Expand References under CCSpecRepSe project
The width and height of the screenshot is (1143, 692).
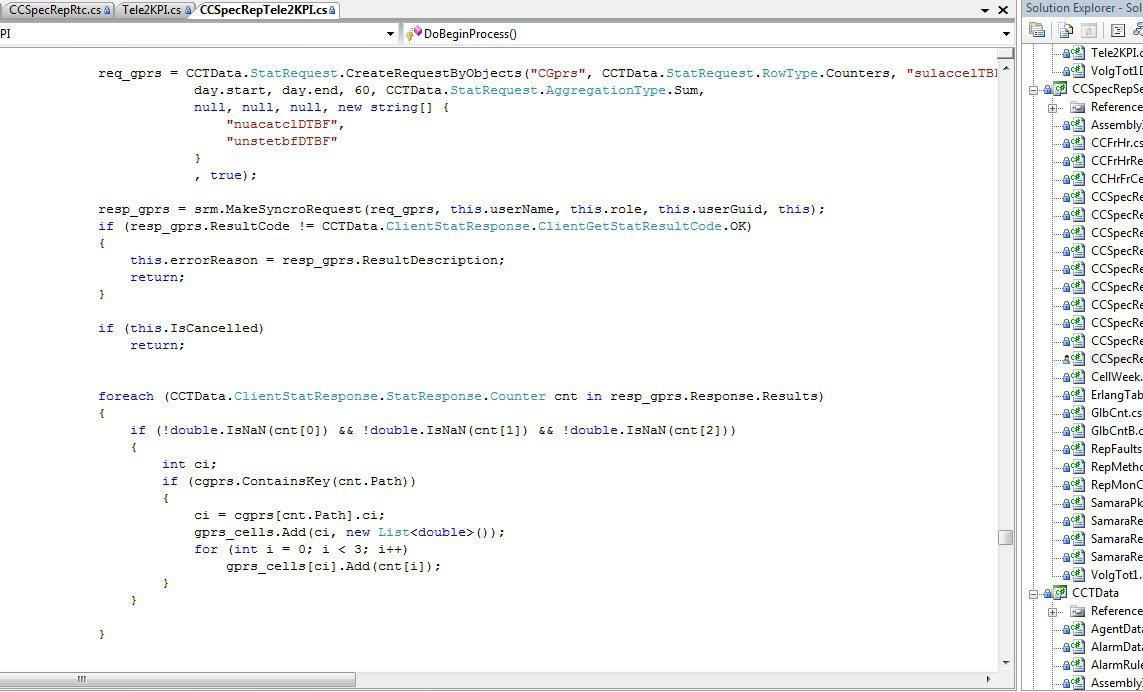tap(1052, 108)
